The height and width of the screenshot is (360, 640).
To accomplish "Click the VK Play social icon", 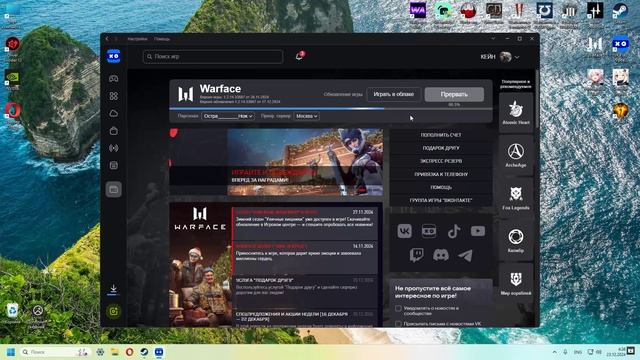I will pyautogui.click(x=429, y=231).
